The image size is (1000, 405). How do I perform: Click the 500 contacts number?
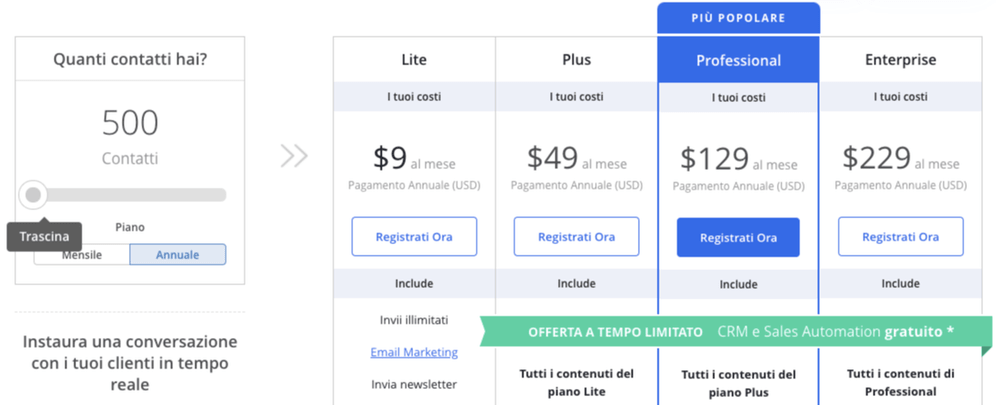coord(130,123)
